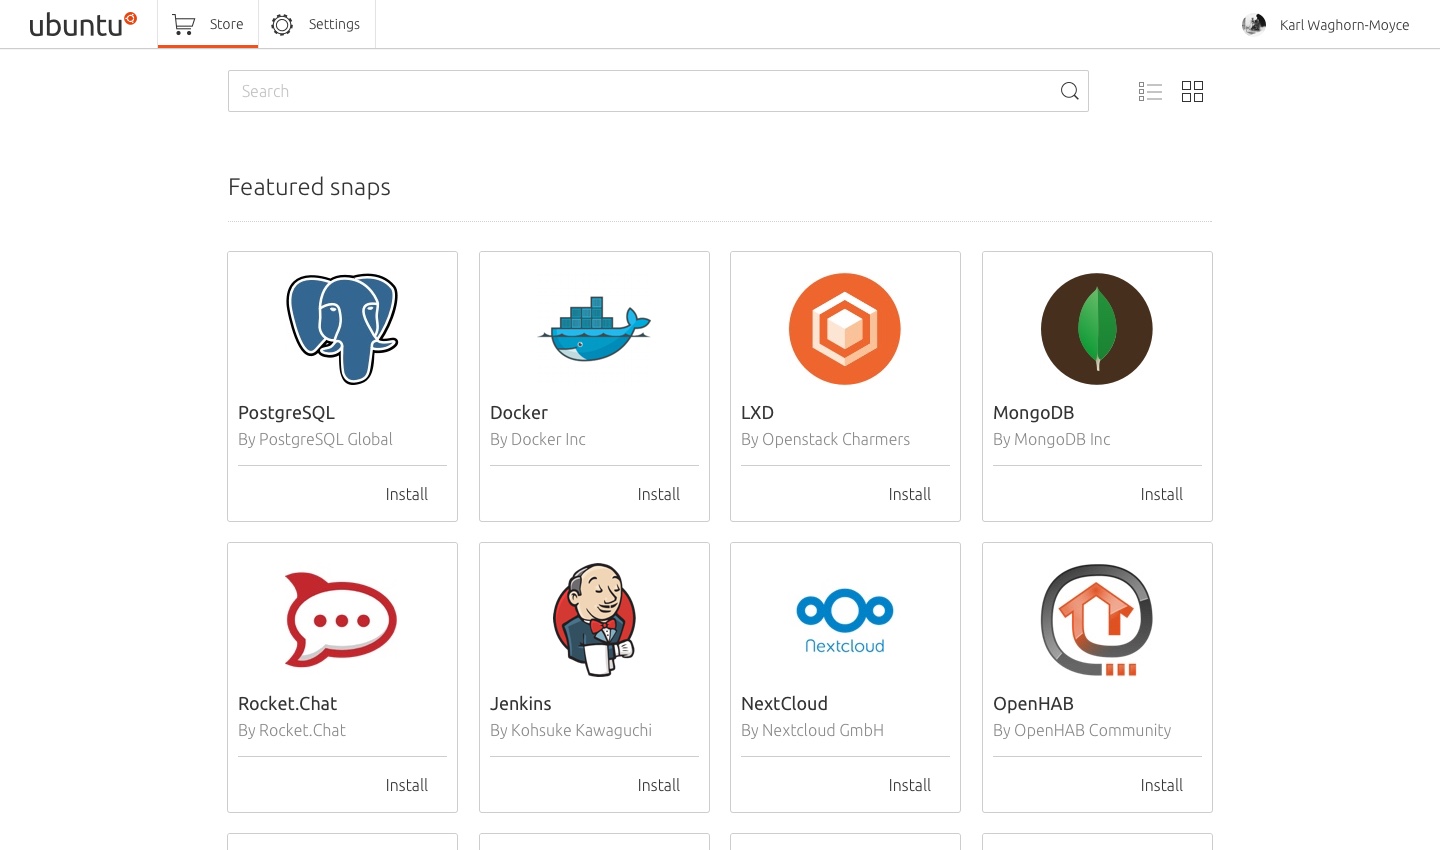
Task: Switch to list view layout
Action: tap(1150, 92)
